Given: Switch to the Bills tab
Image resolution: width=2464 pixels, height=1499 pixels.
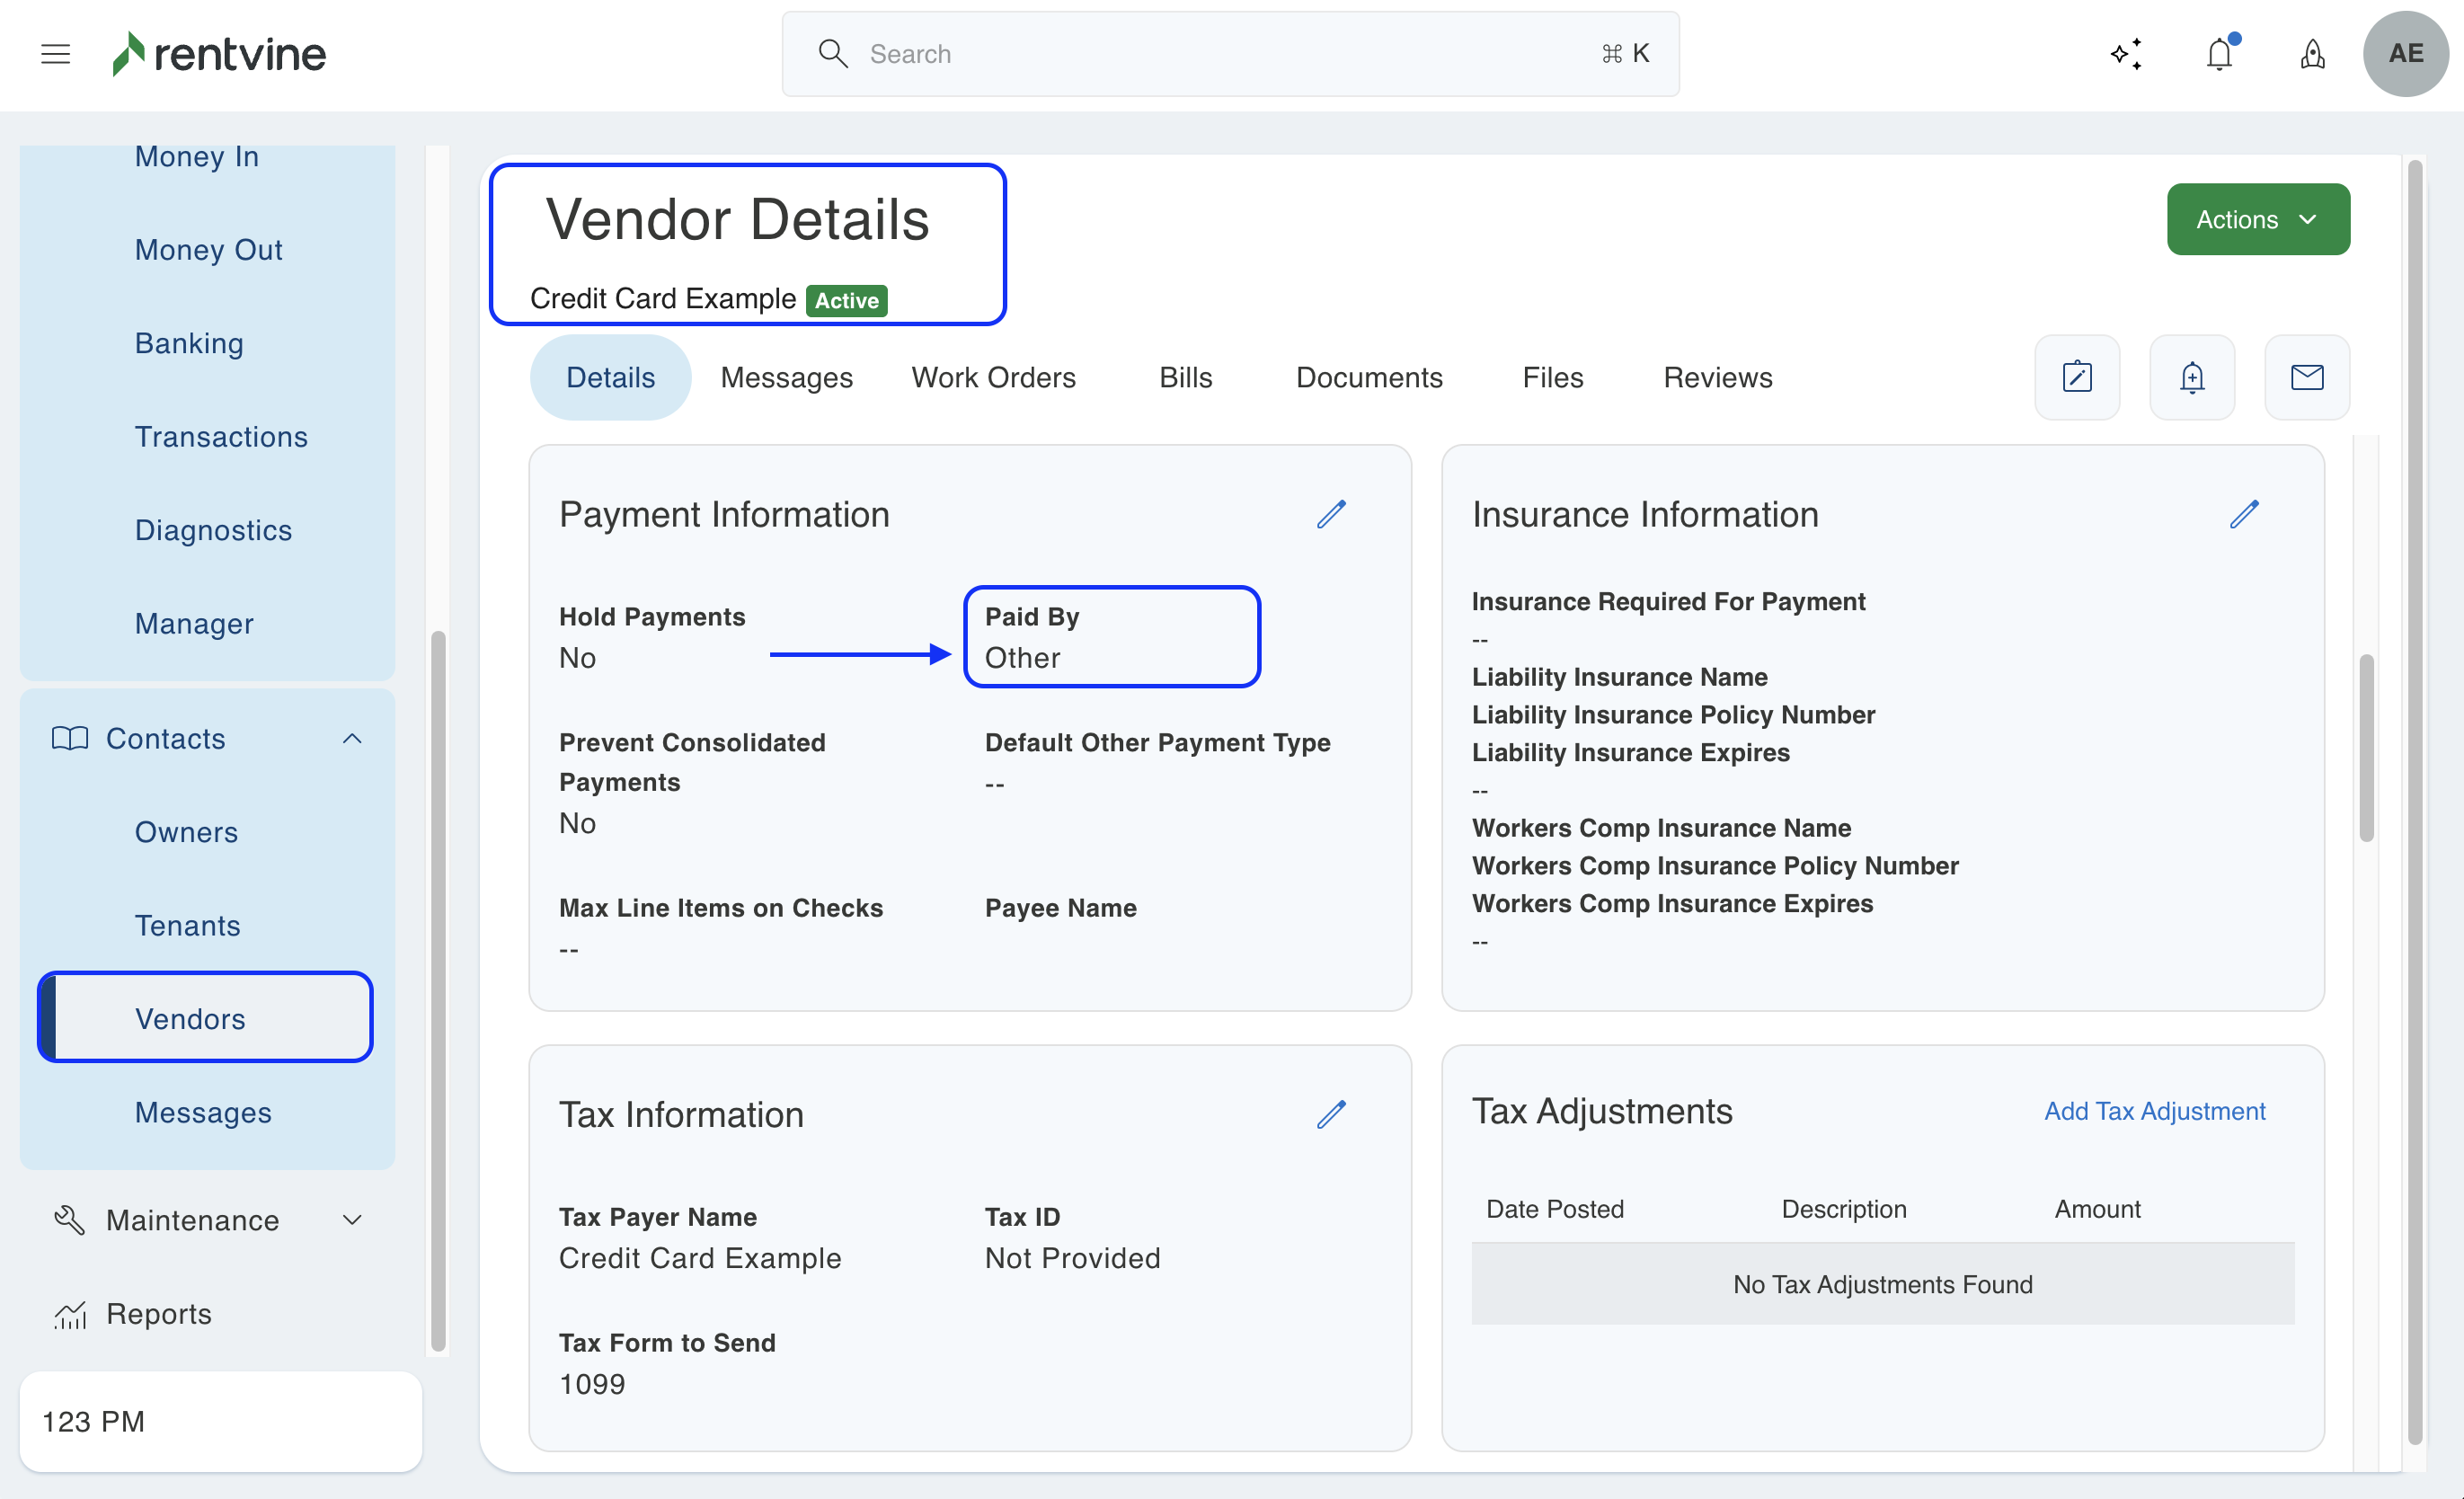Looking at the screenshot, I should click(x=1185, y=377).
